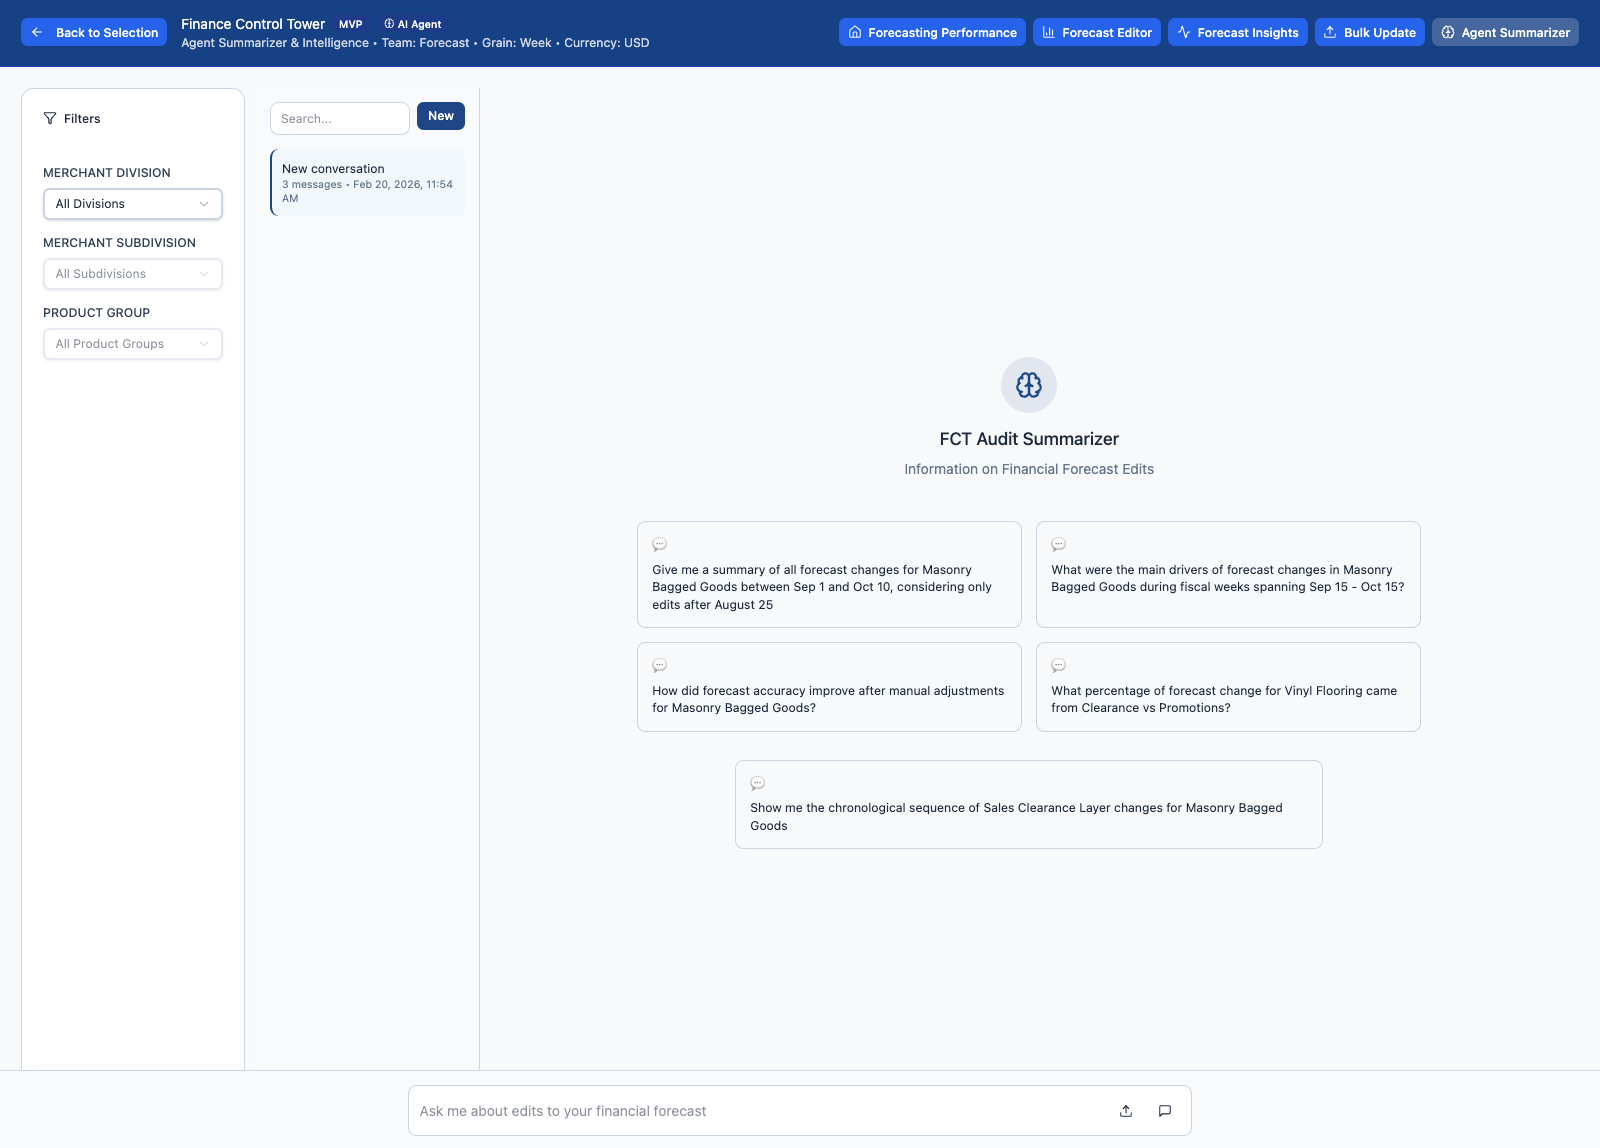The image size is (1600, 1148).
Task: Click the conversation Search field
Action: pos(339,118)
